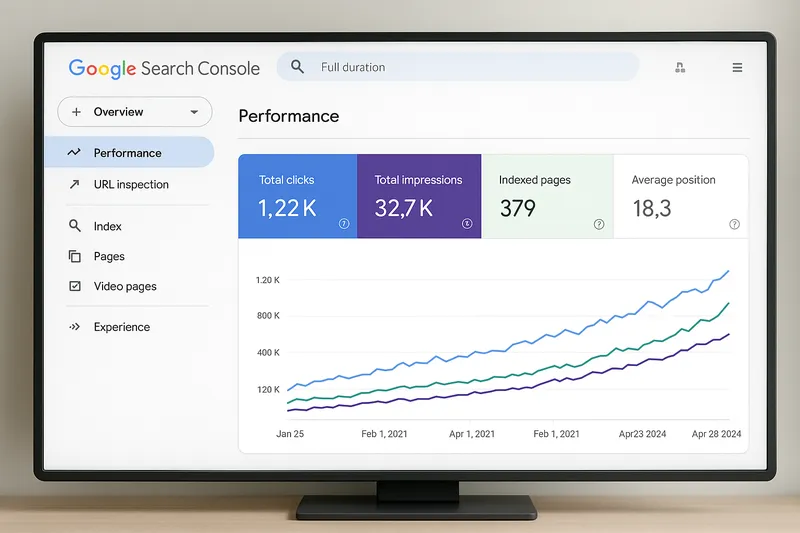800x533 pixels.
Task: Click help icon on Indexed pages card
Action: click(x=599, y=224)
